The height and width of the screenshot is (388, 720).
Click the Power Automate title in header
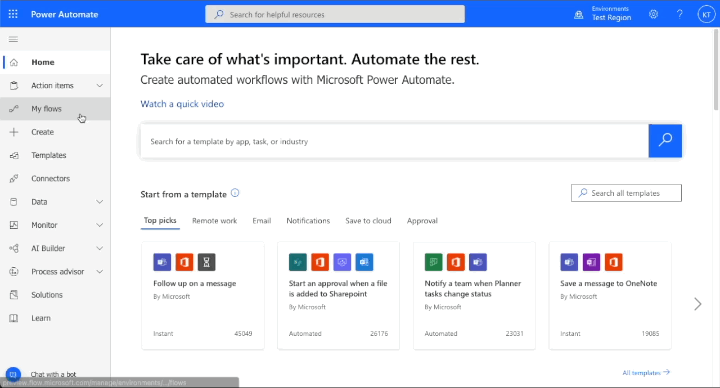(x=65, y=14)
